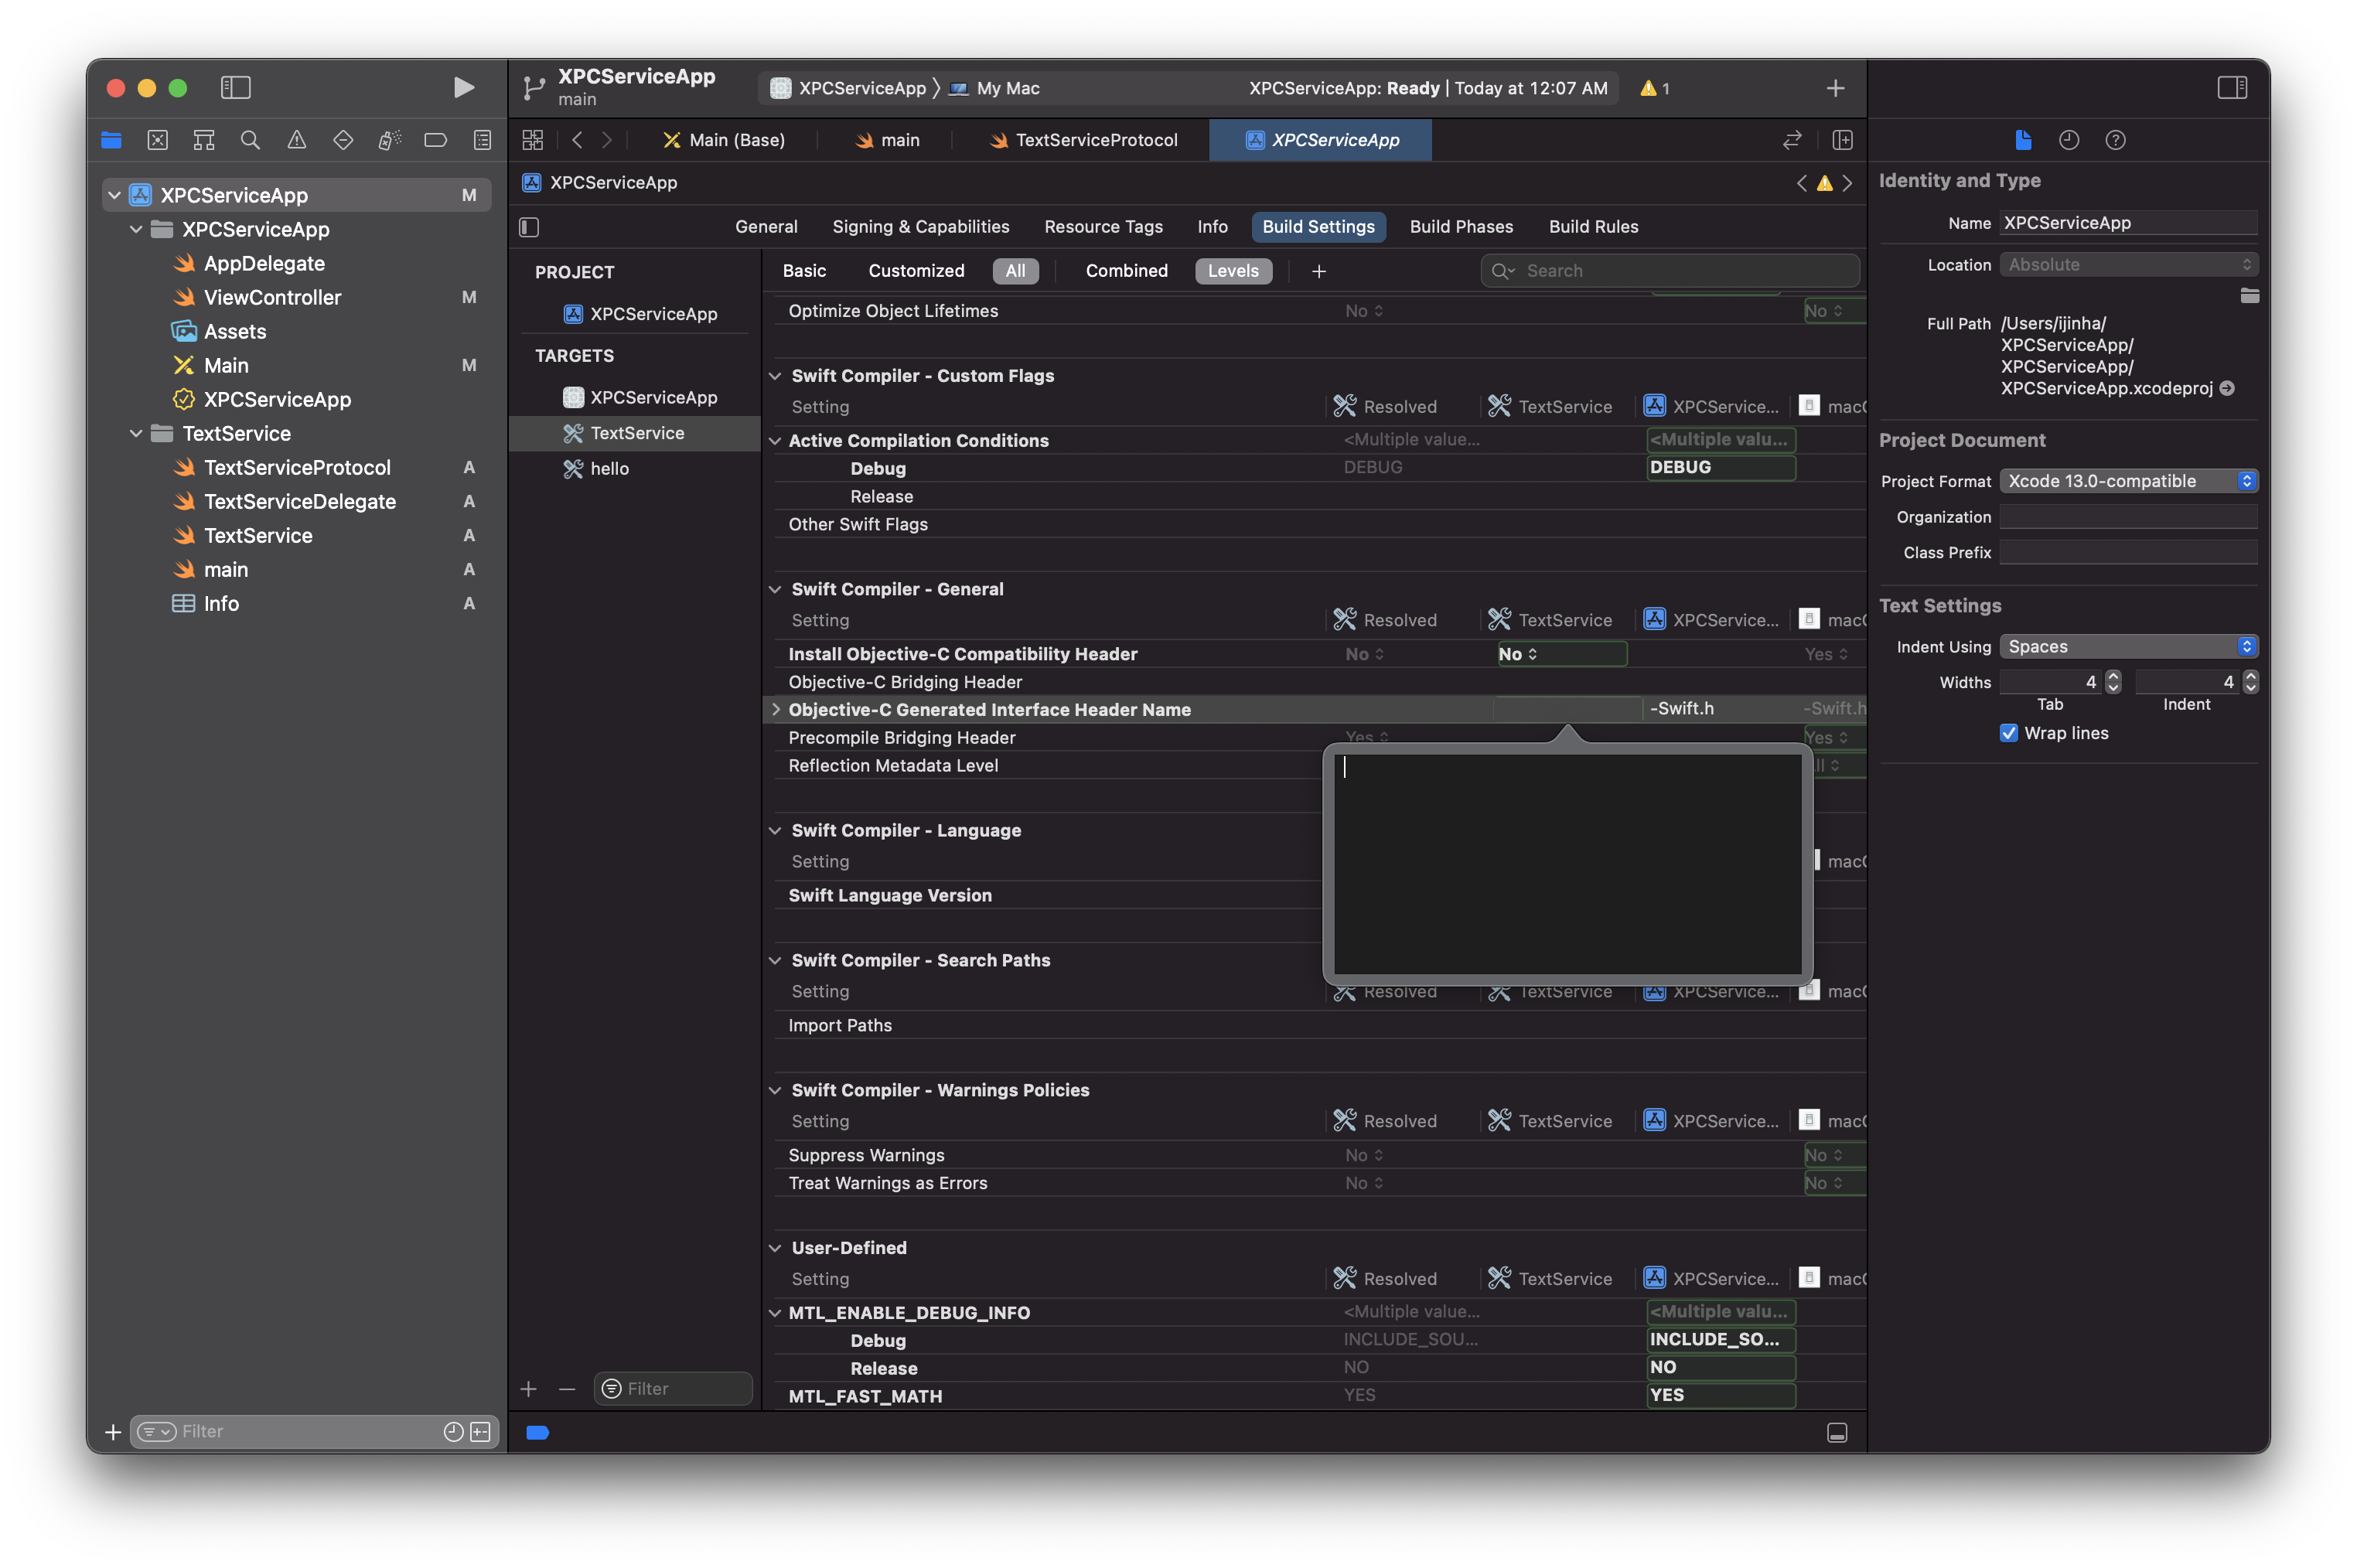This screenshot has height=1568, width=2357.
Task: Hide the targets list sidebar toggle
Action: pos(529,227)
